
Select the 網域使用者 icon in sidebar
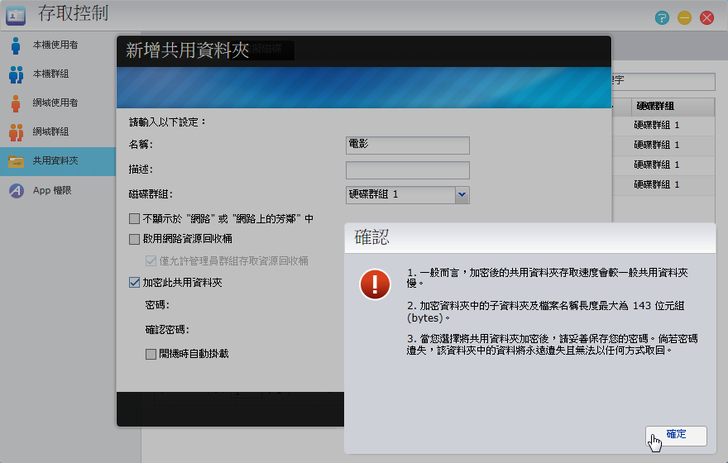point(17,103)
